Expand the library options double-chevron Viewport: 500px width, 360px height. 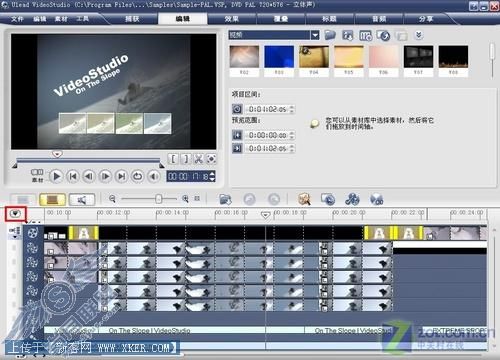coord(419,35)
